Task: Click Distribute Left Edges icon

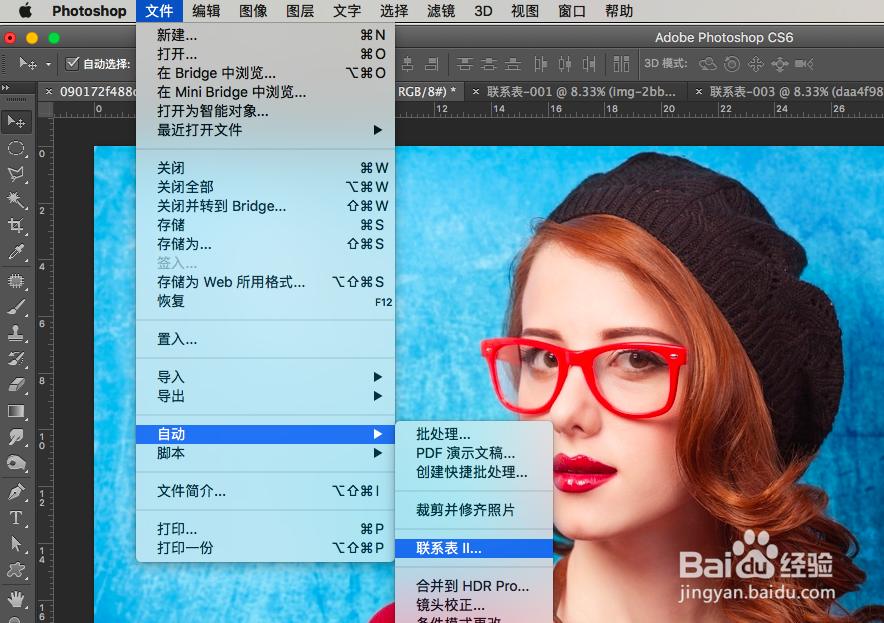Action: 541,64
